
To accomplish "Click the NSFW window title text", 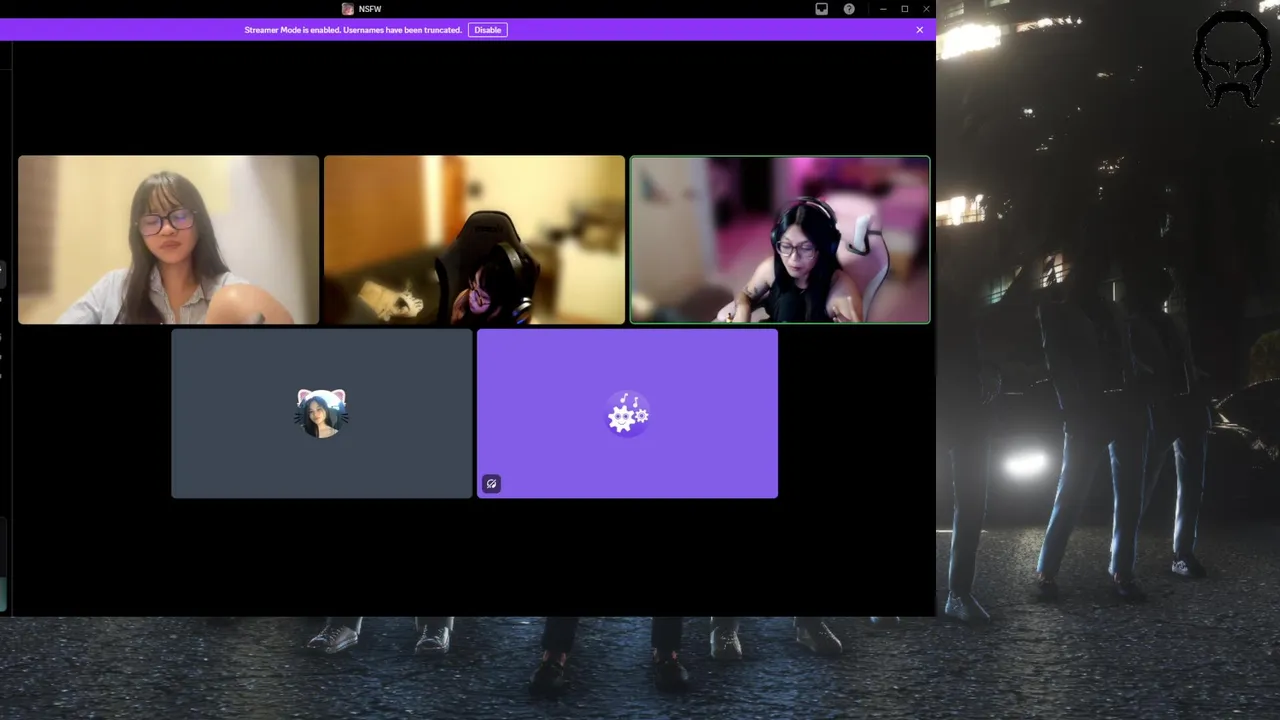I will coord(370,9).
